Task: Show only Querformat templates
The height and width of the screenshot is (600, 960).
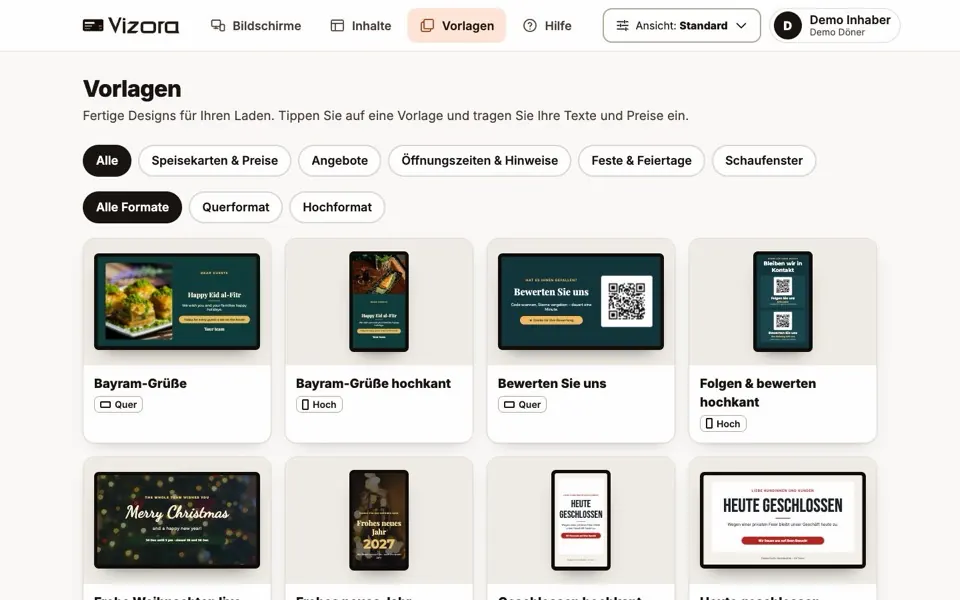Action: pos(236,207)
